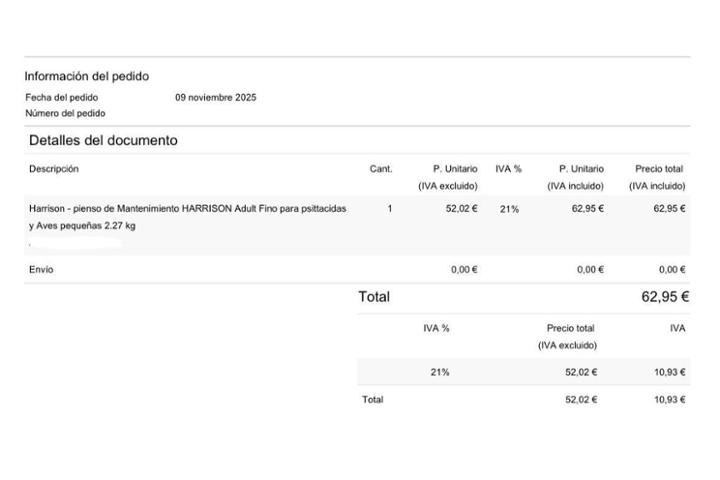This screenshot has height=480, width=720.
Task: Click the large total amount '62,95 €'
Action: [x=665, y=297]
